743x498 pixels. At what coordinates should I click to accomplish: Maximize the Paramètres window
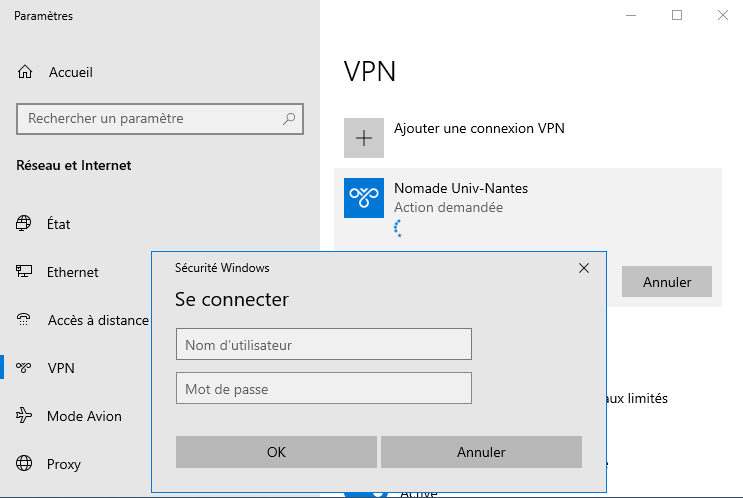coord(677,15)
